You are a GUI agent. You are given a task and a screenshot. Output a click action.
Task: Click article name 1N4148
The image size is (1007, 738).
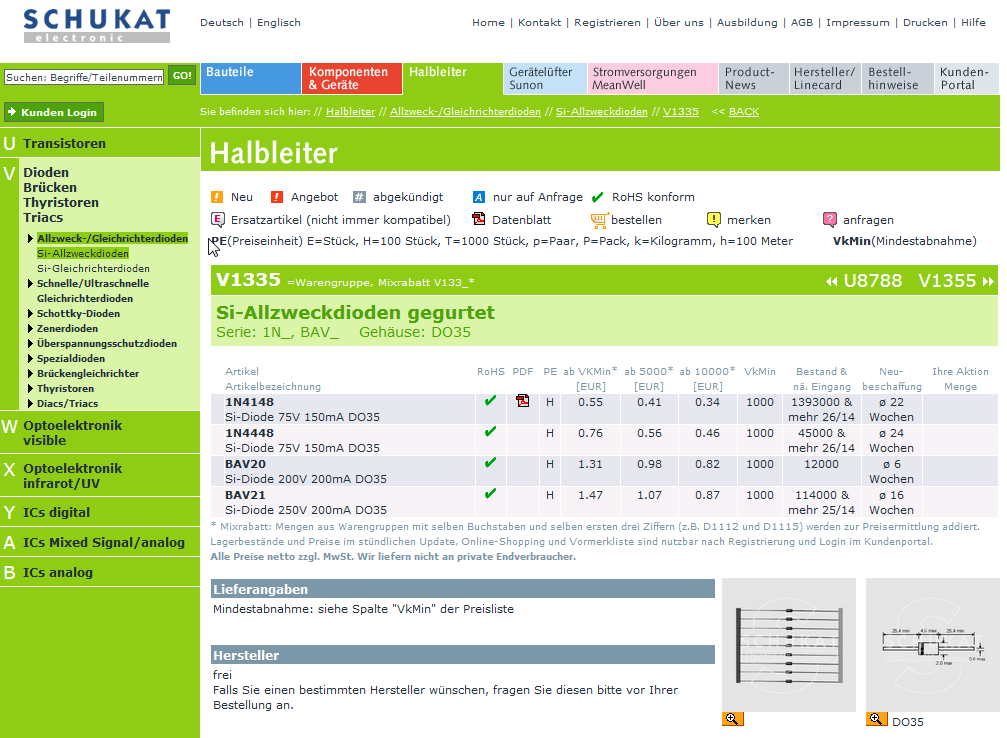click(249, 402)
